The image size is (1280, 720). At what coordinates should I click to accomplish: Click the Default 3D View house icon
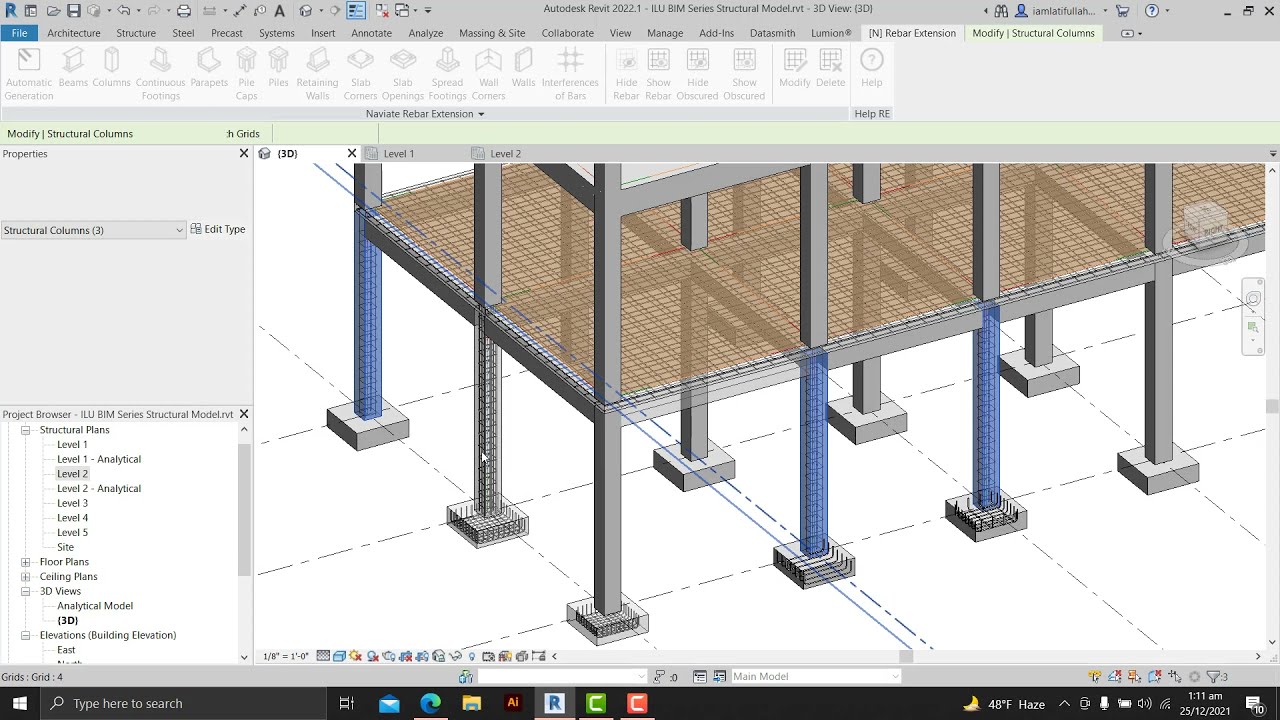click(305, 11)
